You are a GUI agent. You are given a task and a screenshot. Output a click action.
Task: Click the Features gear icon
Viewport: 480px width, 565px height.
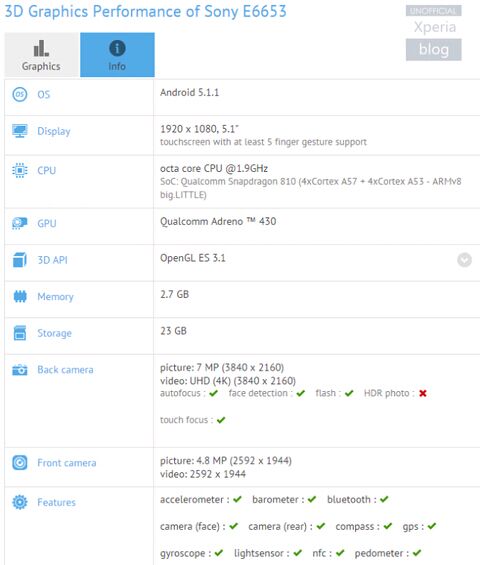point(20,502)
